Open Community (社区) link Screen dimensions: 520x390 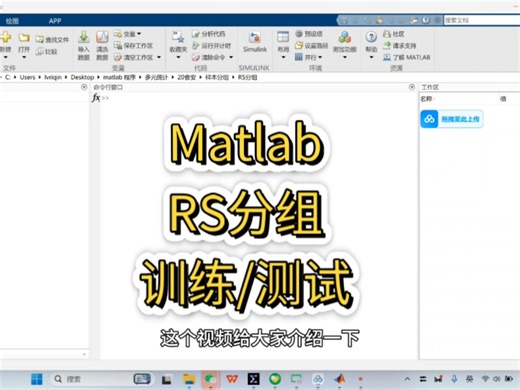pyautogui.click(x=394, y=34)
